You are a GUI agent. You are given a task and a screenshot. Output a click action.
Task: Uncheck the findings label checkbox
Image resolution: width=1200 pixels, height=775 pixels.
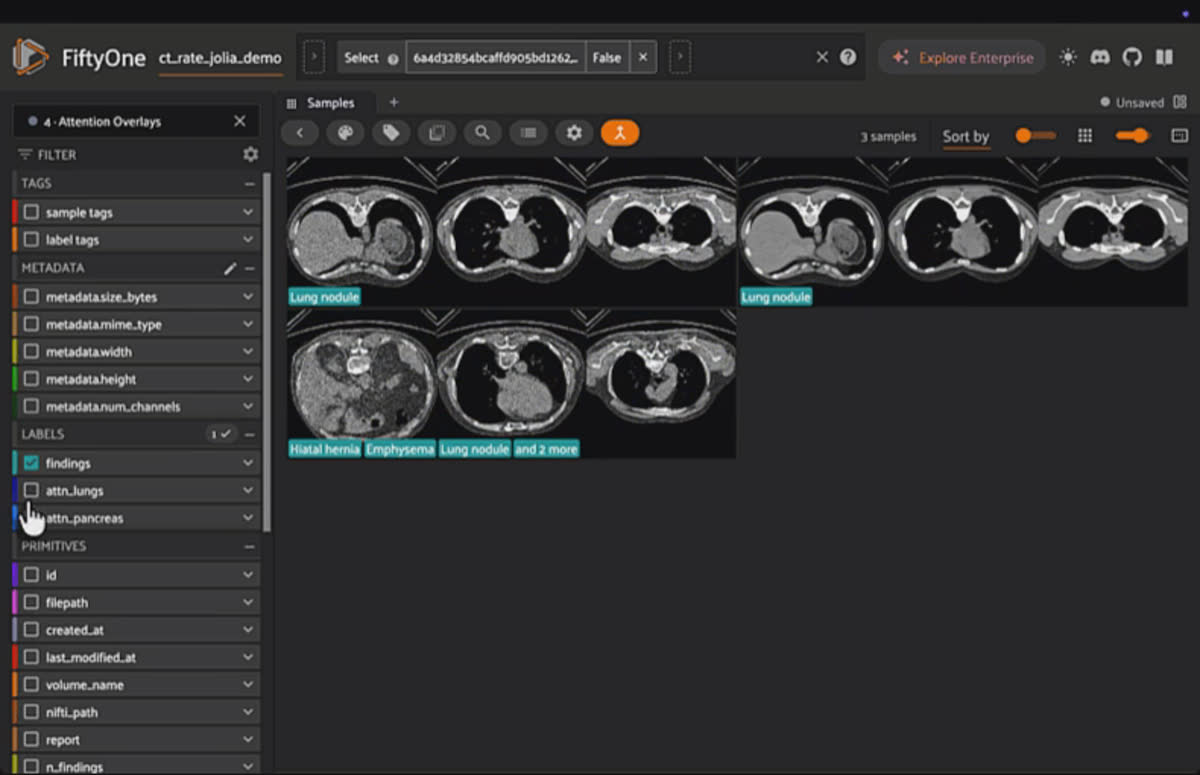32,463
